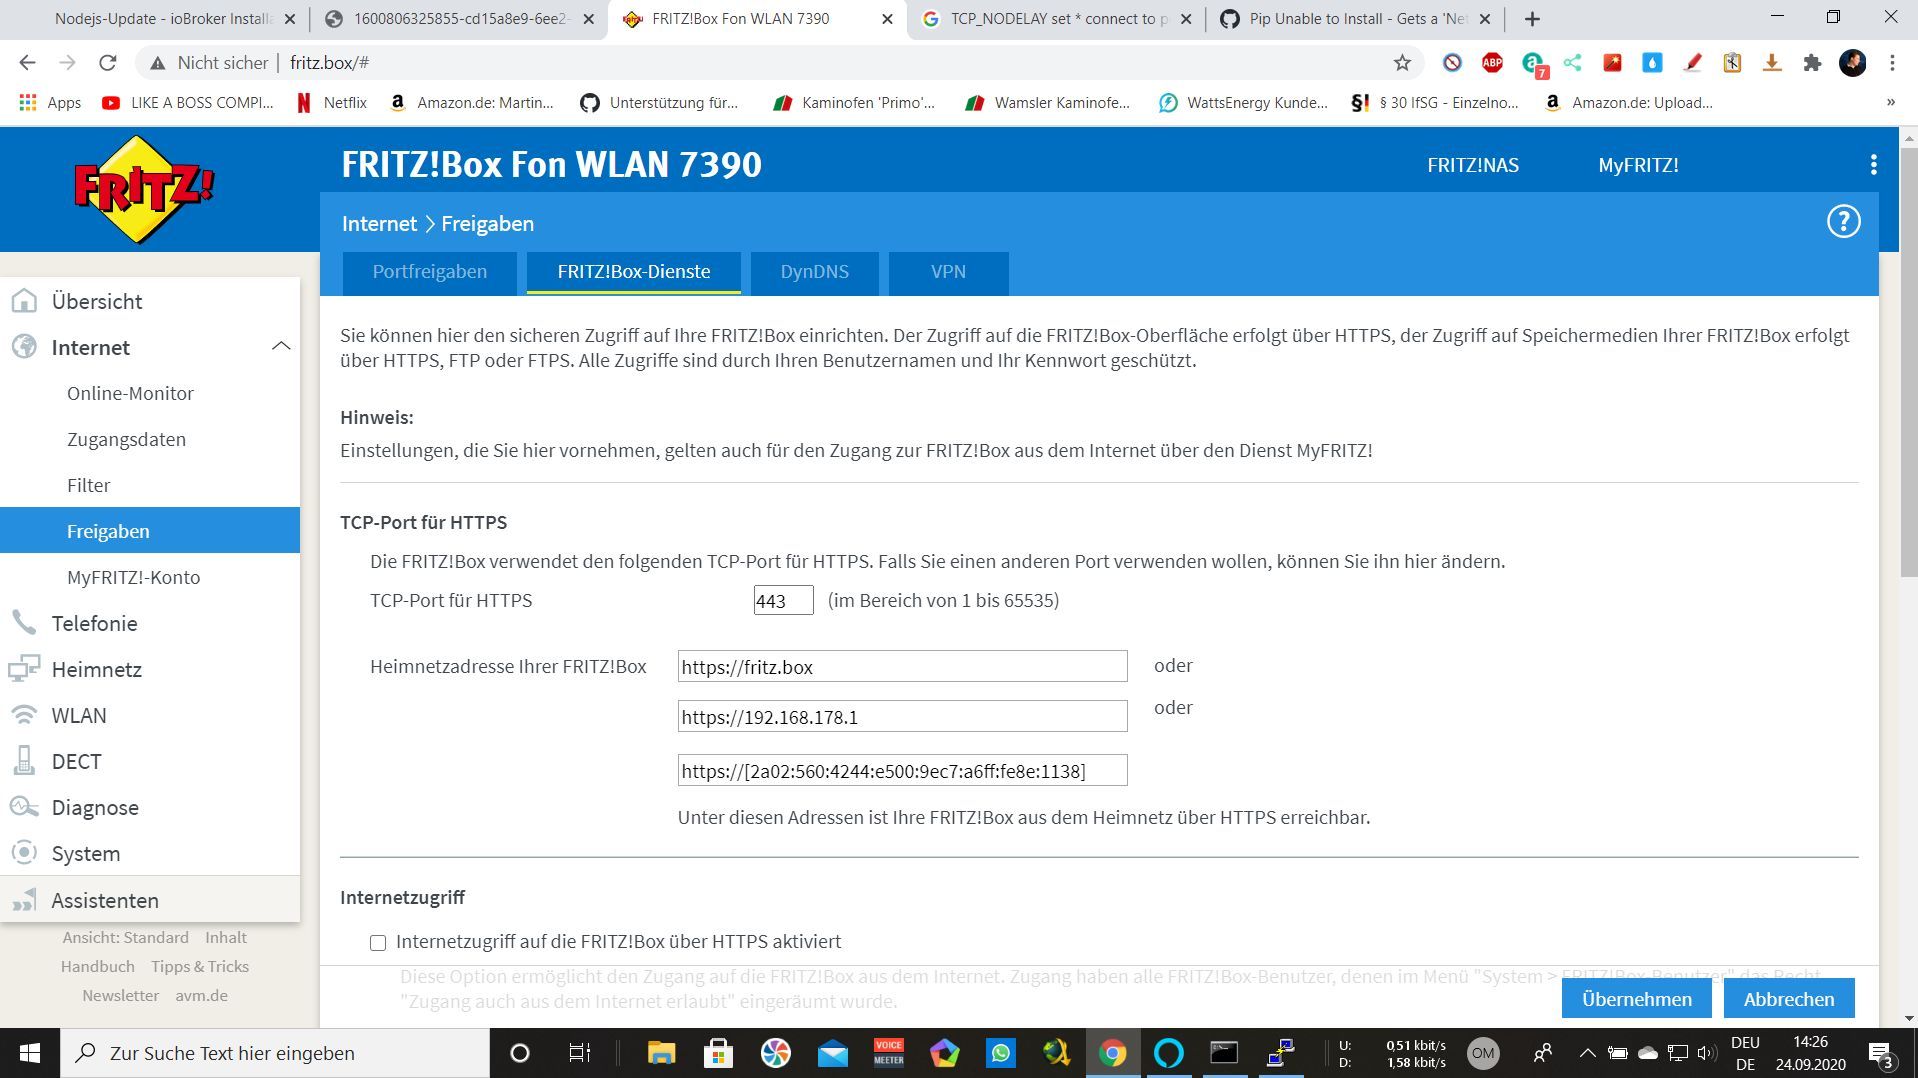Open WhatsApp from the taskbar

tap(1001, 1053)
